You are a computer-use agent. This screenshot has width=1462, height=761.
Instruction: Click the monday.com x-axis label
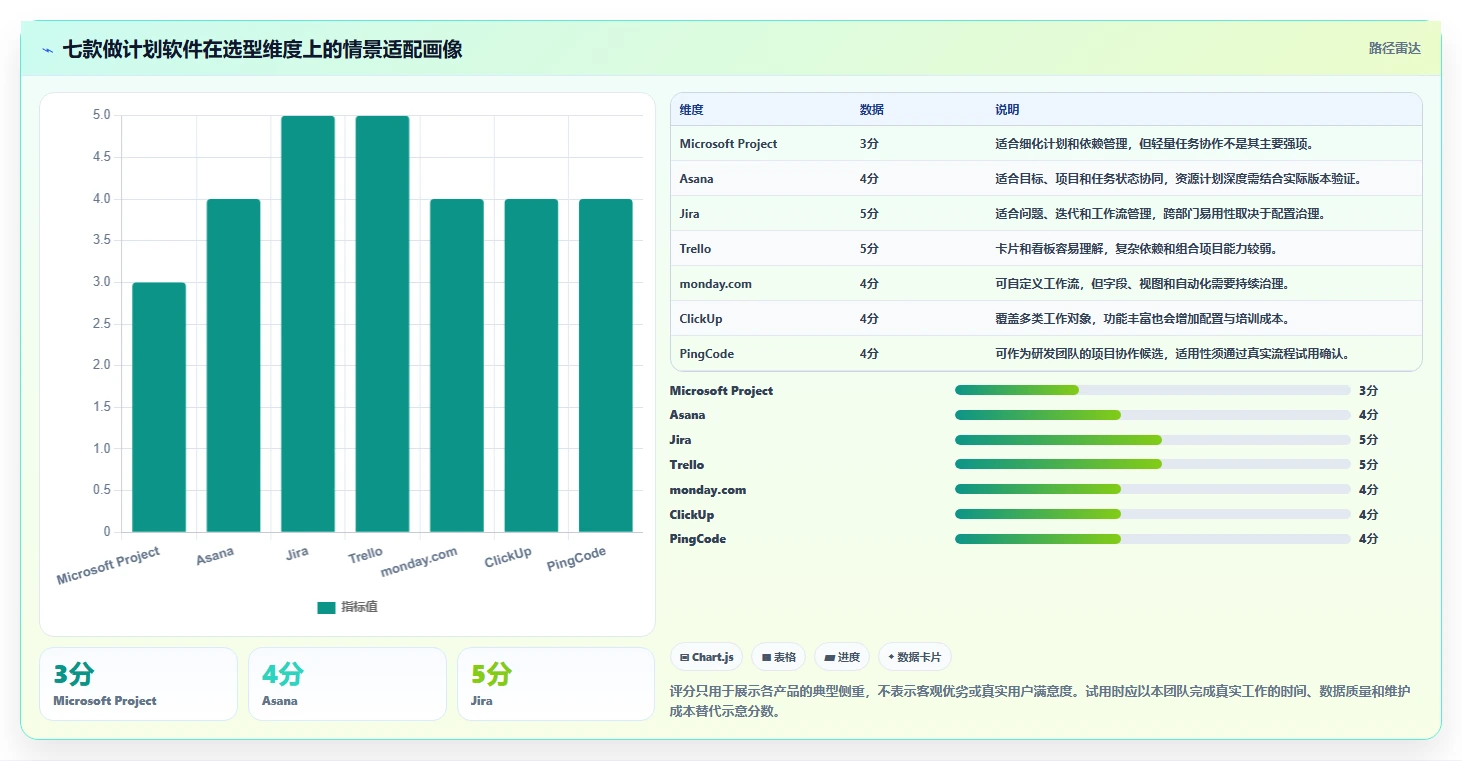pos(419,562)
